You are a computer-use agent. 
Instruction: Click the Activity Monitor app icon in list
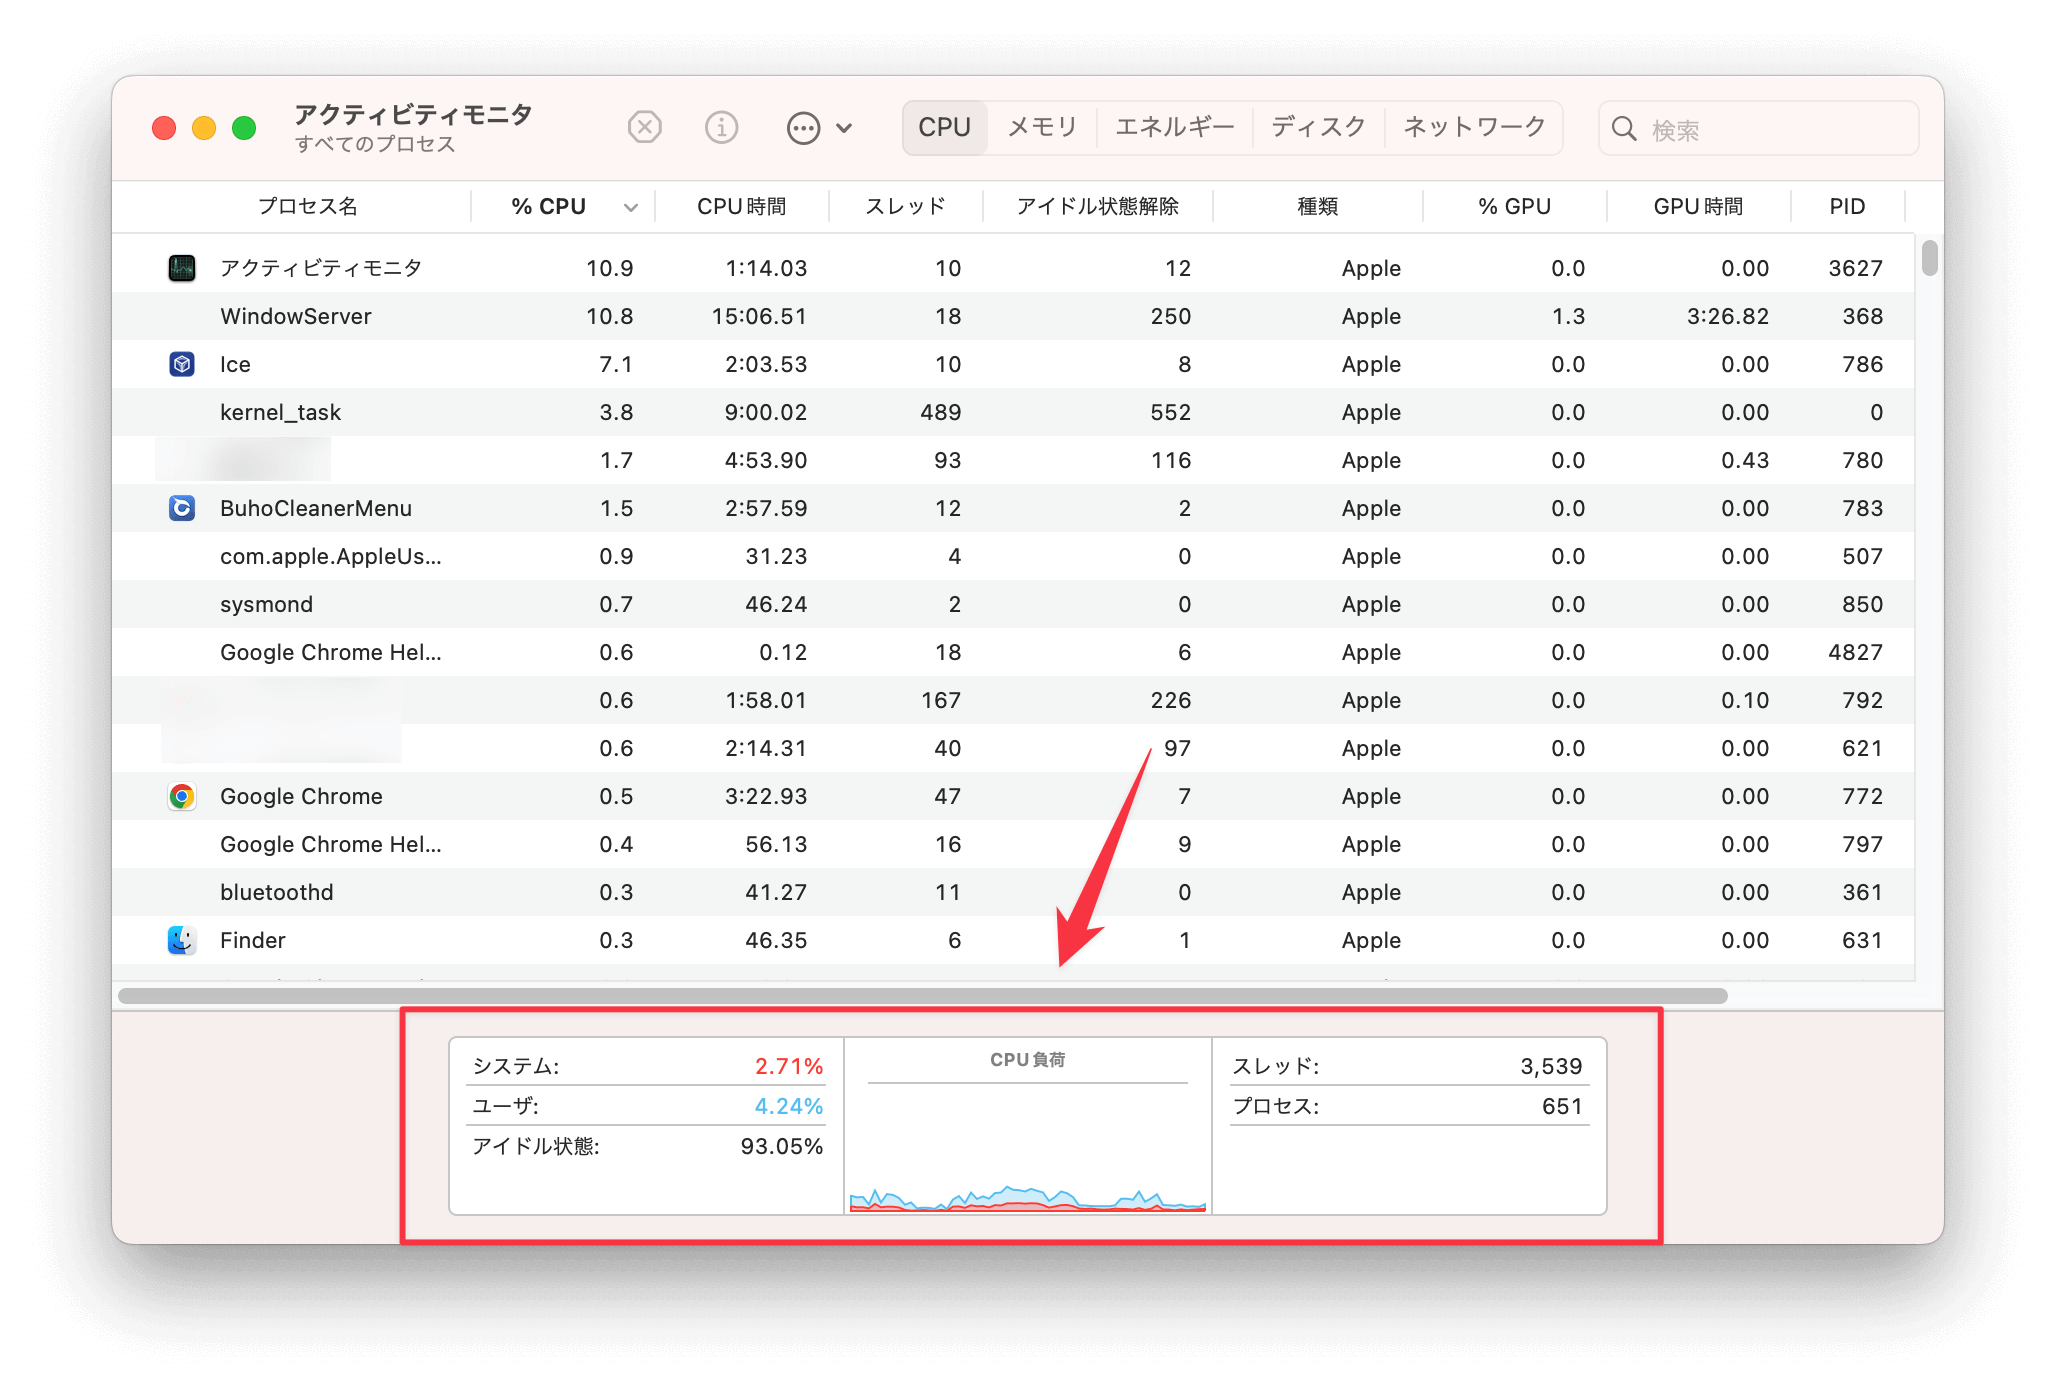[182, 268]
